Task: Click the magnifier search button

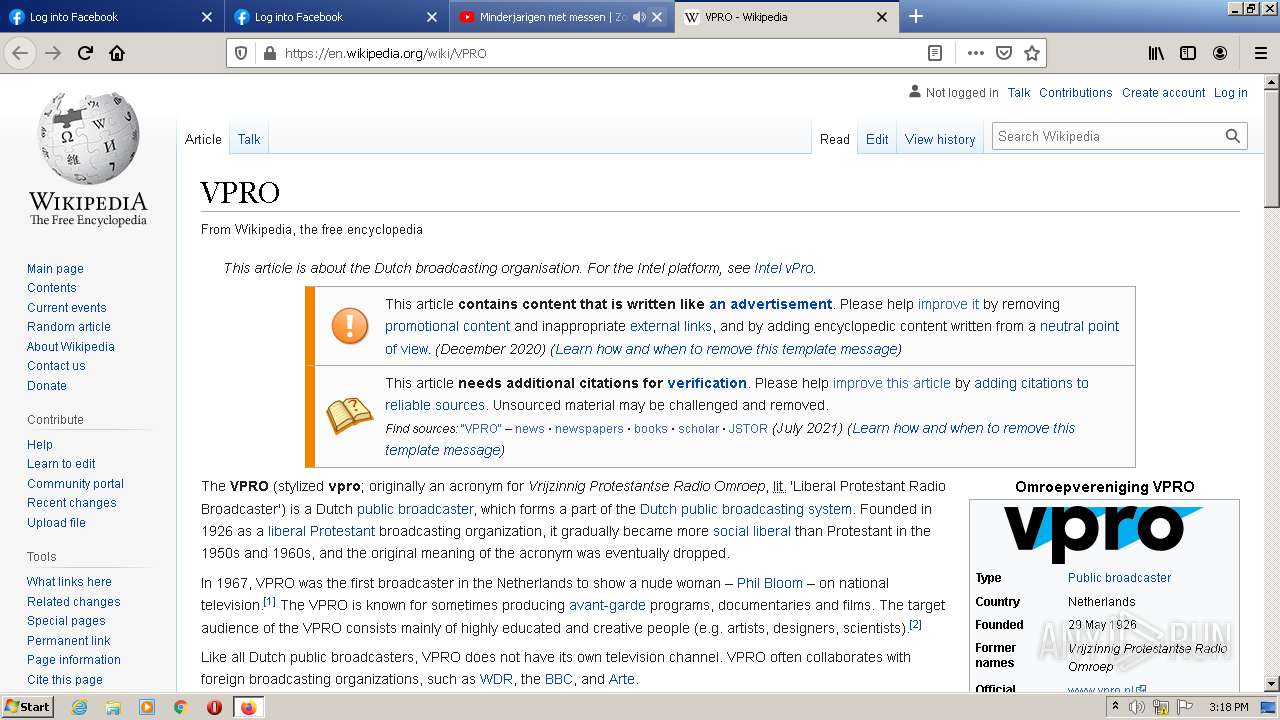Action: [1233, 136]
